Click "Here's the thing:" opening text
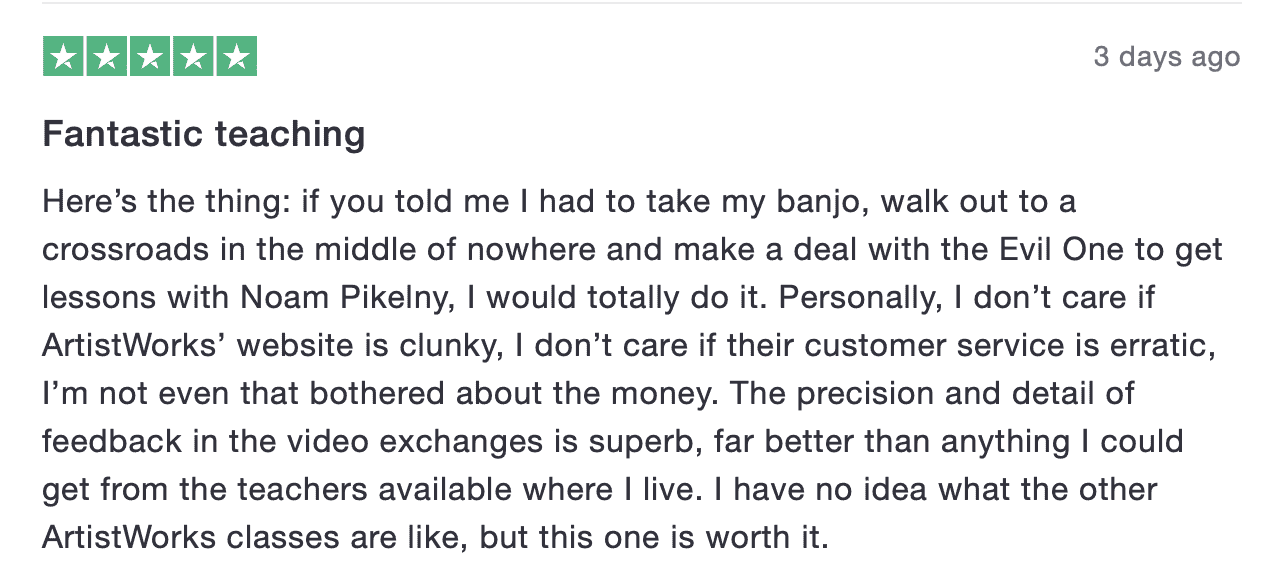The image size is (1274, 582). tap(166, 202)
